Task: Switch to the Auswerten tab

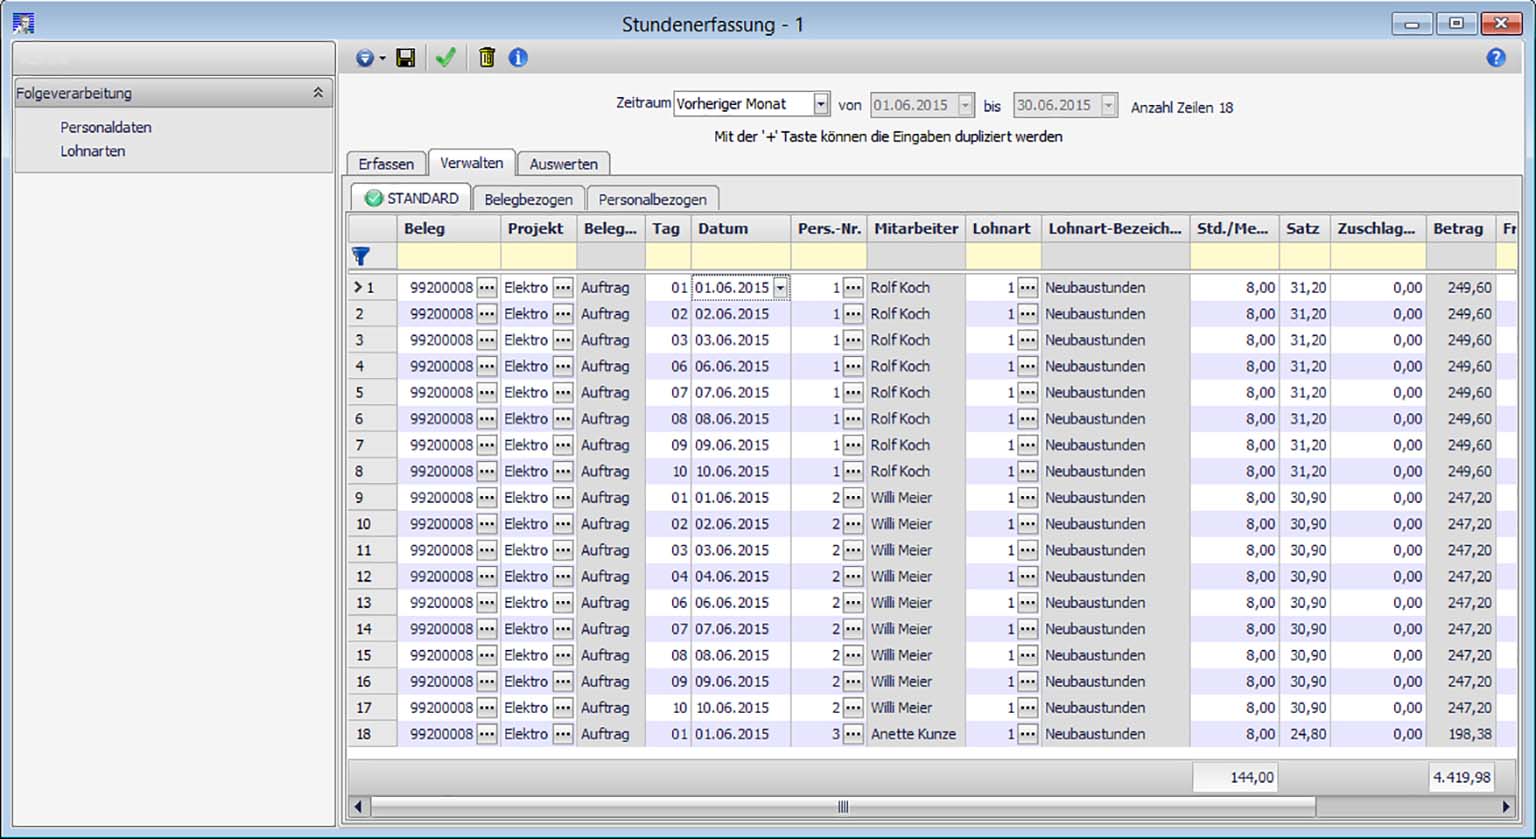Action: tap(563, 164)
